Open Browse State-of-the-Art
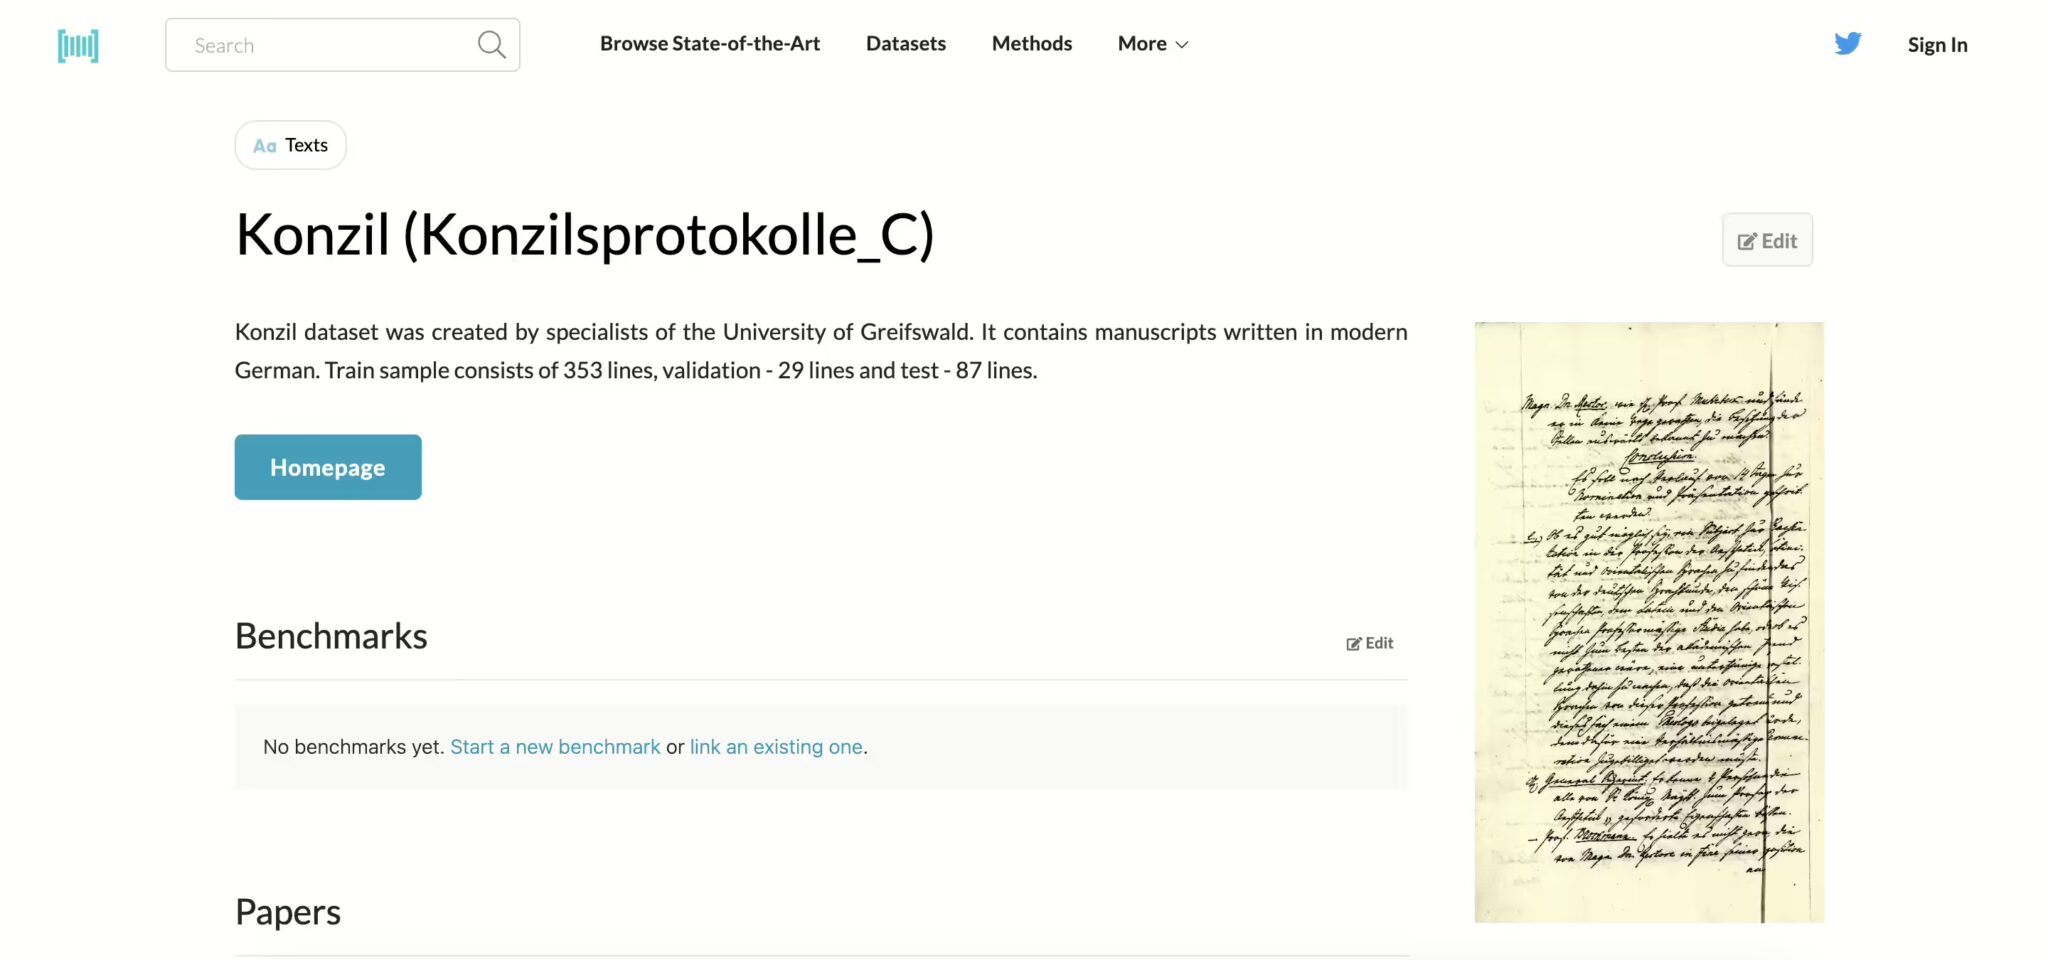The image size is (2048, 960). click(x=709, y=43)
